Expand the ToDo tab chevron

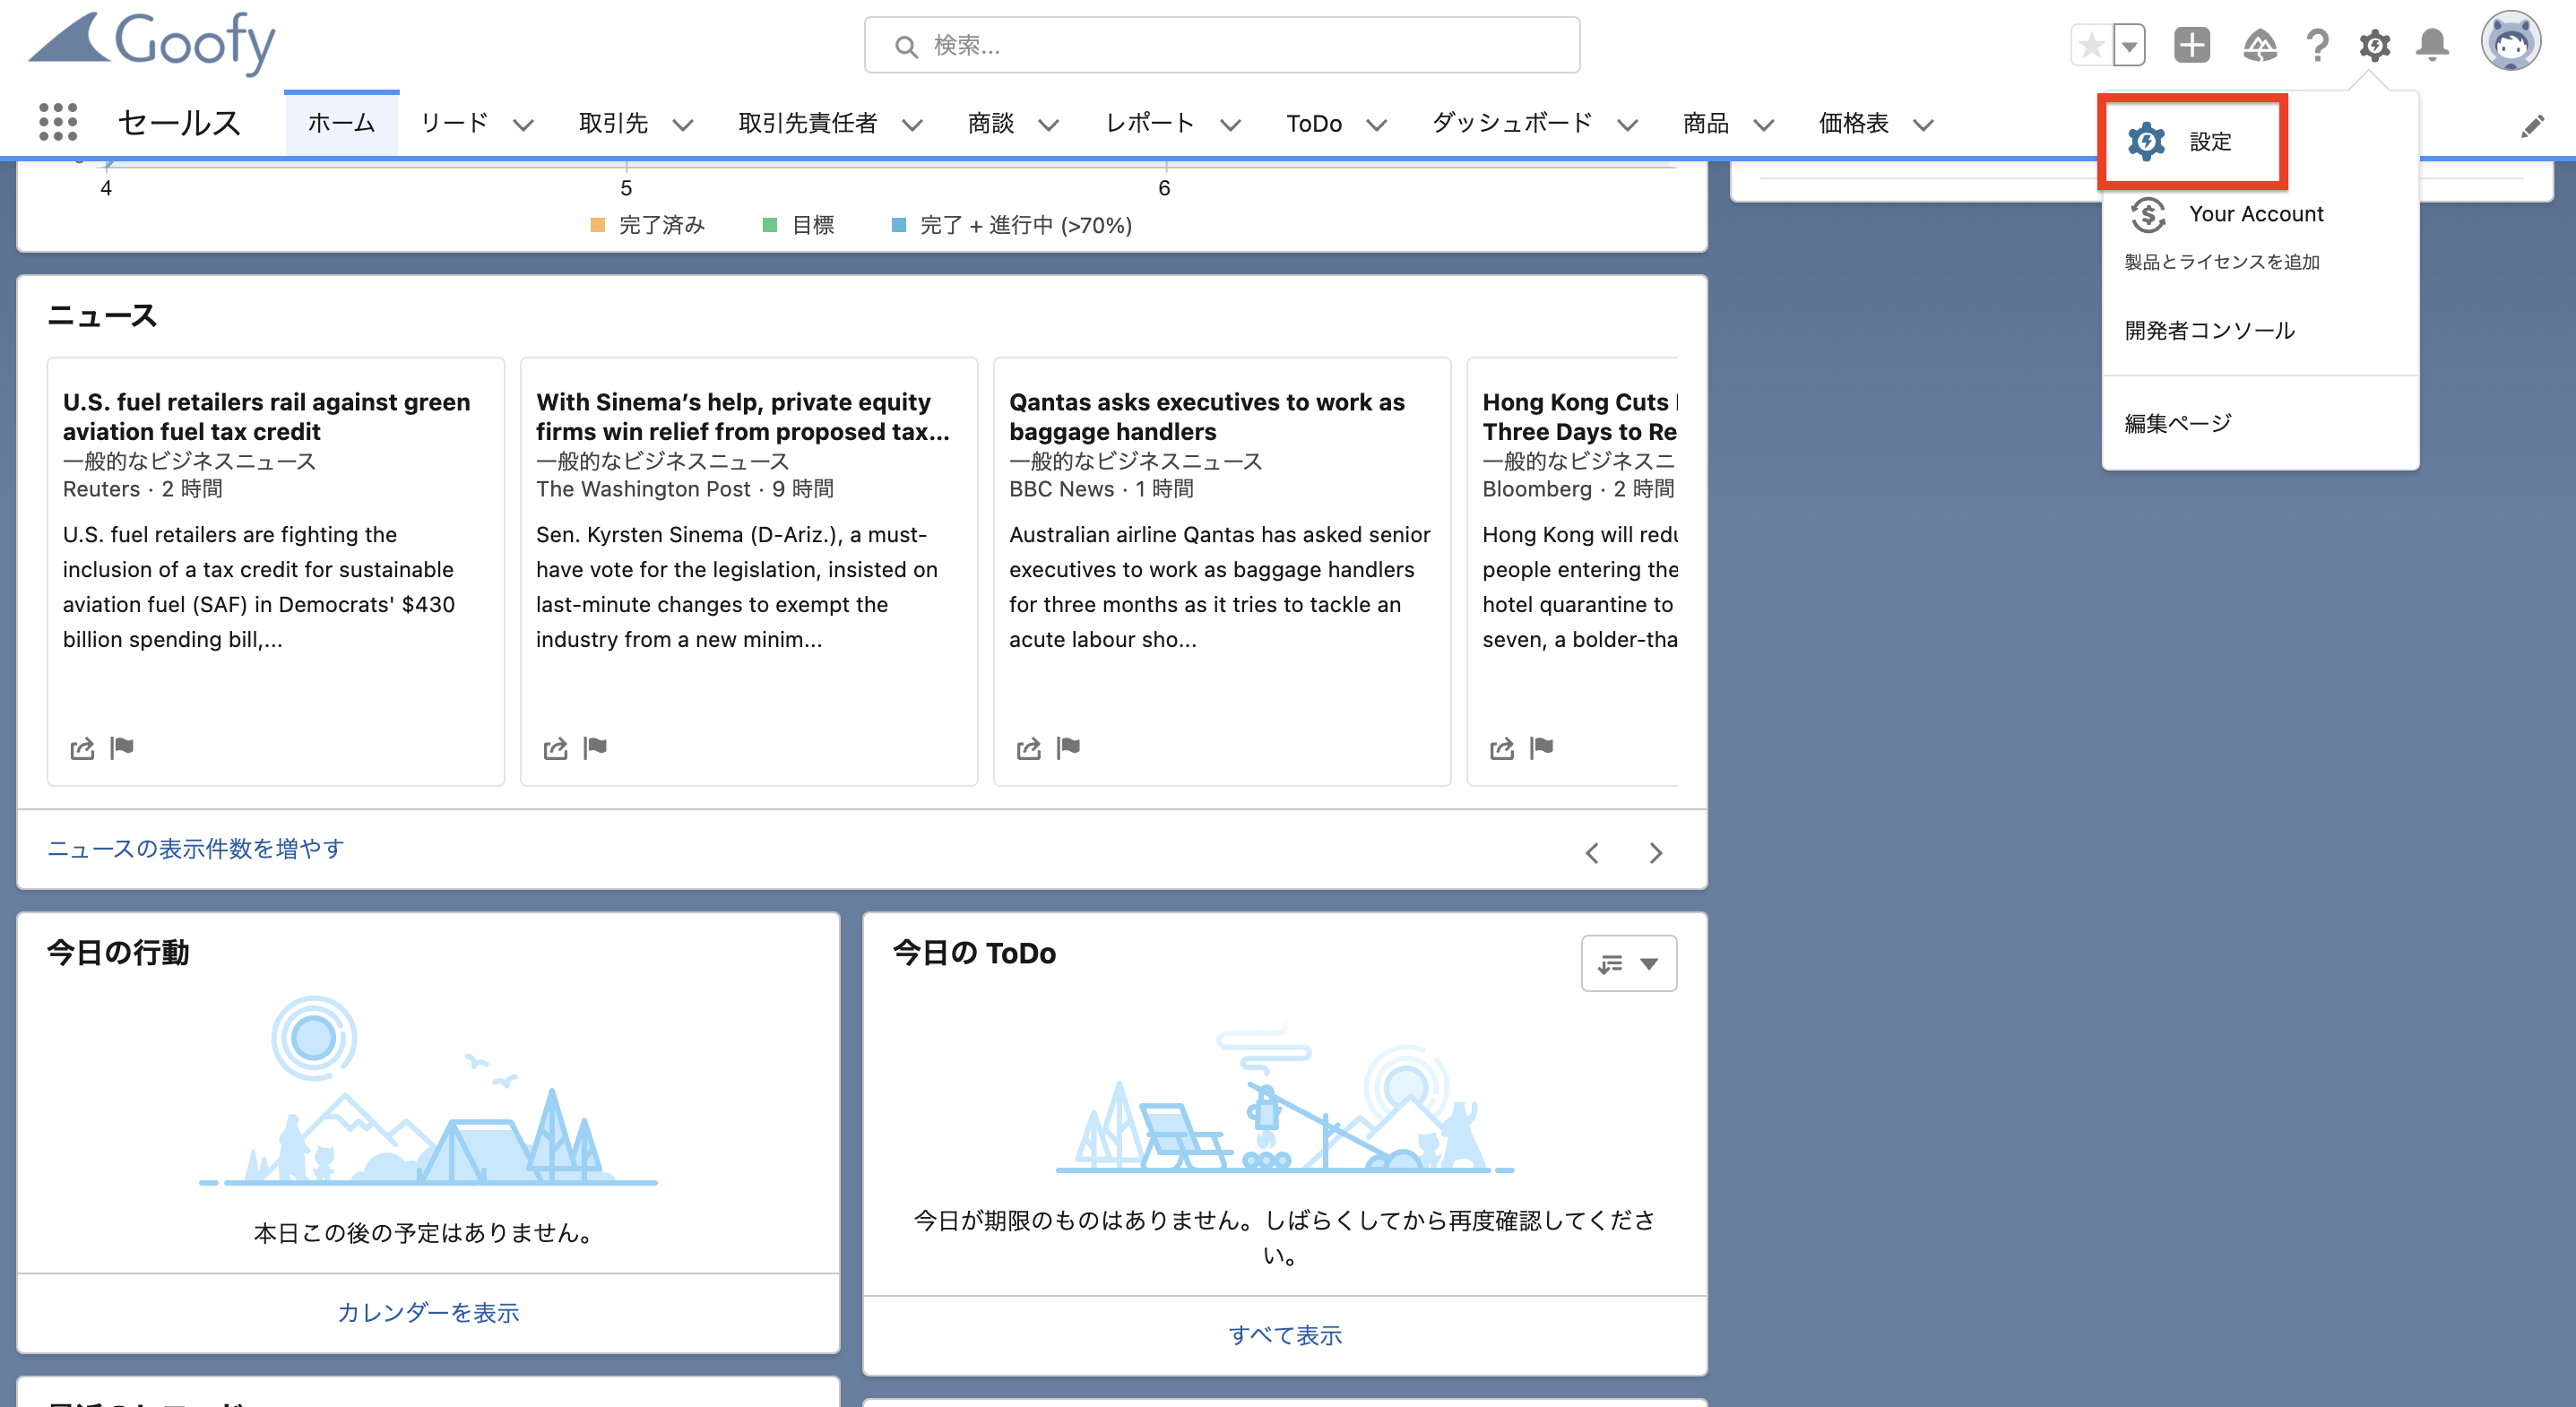[x=1377, y=125]
